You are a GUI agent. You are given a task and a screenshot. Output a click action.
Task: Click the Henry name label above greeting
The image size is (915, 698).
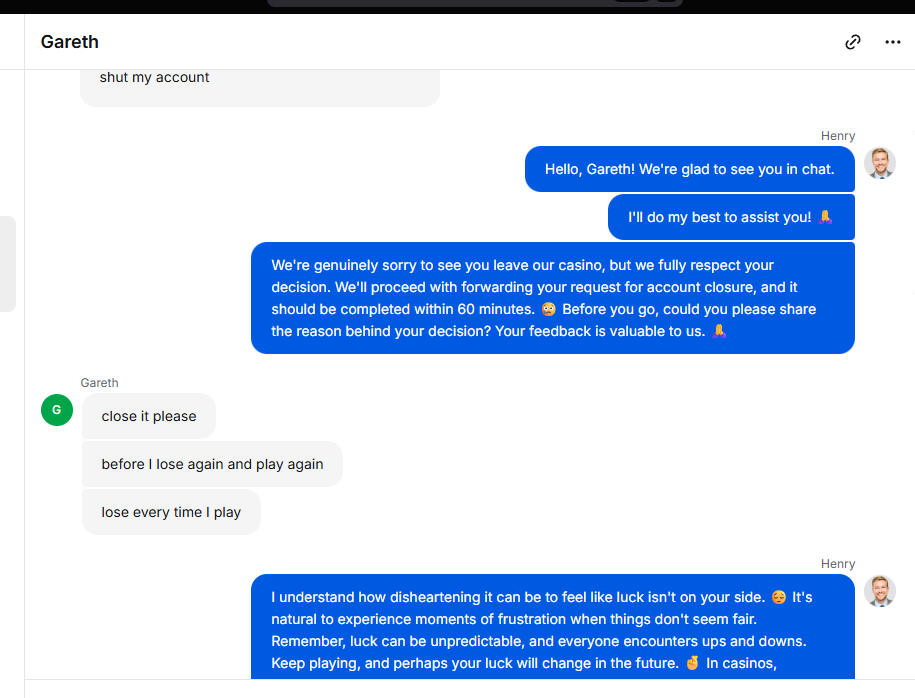pos(838,136)
